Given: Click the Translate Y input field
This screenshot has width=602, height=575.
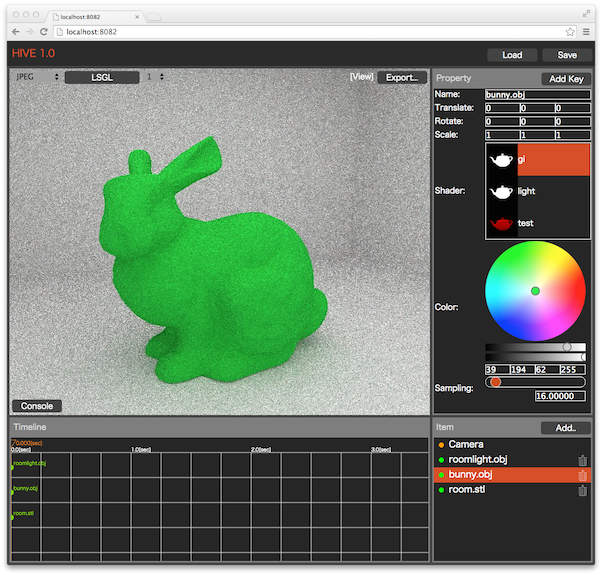Looking at the screenshot, I should pyautogui.click(x=538, y=108).
